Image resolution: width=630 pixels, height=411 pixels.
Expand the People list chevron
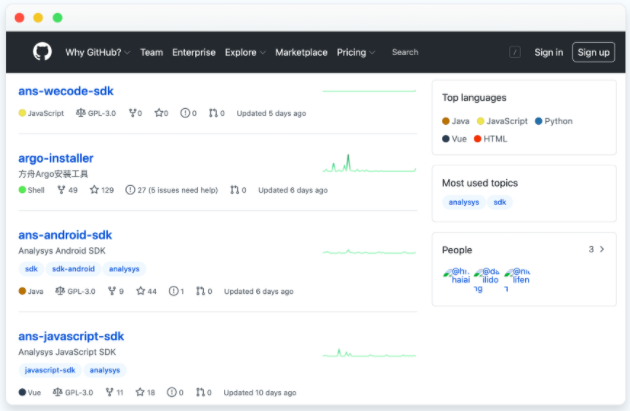pos(602,249)
